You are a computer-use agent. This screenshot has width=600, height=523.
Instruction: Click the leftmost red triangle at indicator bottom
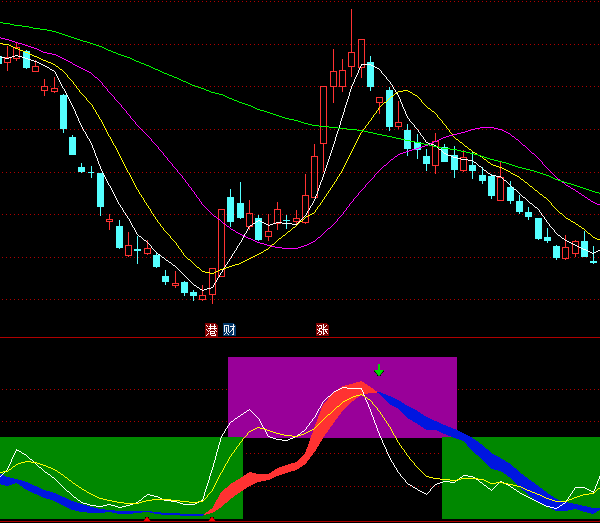pyautogui.click(x=147, y=519)
